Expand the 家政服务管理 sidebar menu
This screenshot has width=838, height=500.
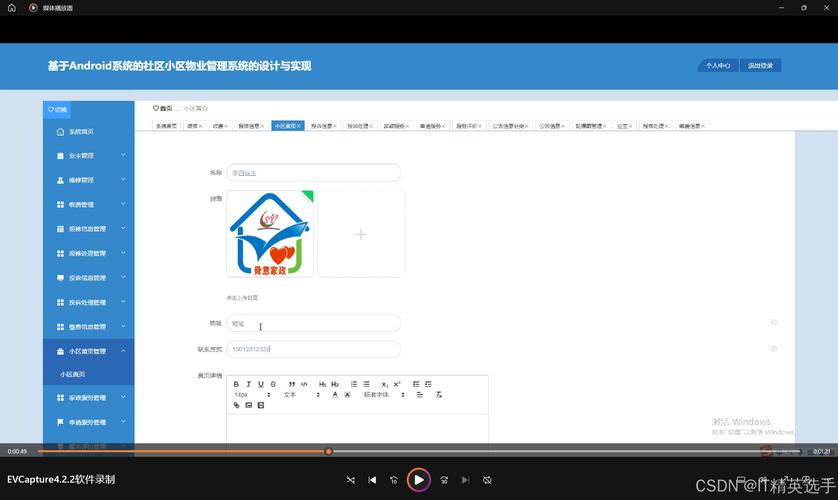[89, 397]
